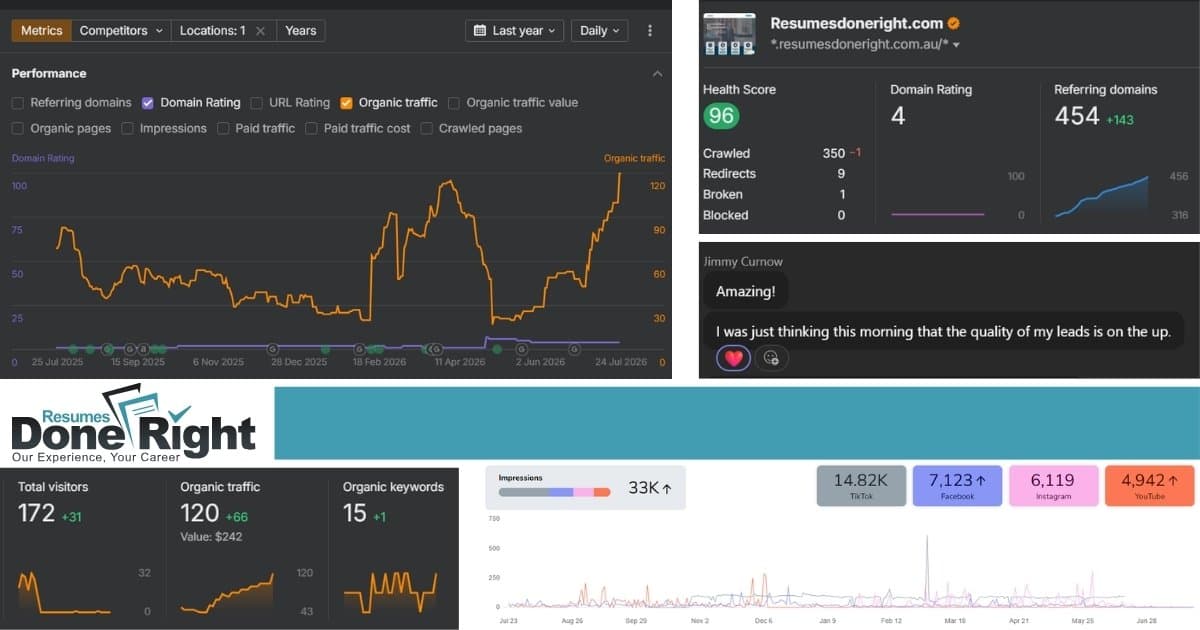Expand the Competitors dropdown

tap(121, 30)
